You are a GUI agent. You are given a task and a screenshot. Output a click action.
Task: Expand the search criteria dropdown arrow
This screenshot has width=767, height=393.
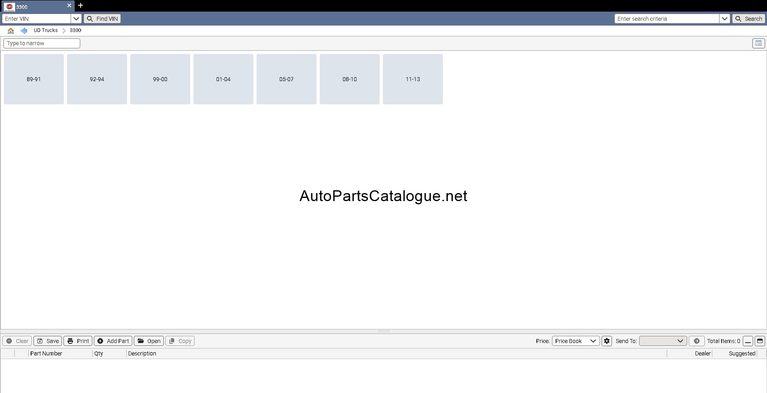[725, 19]
